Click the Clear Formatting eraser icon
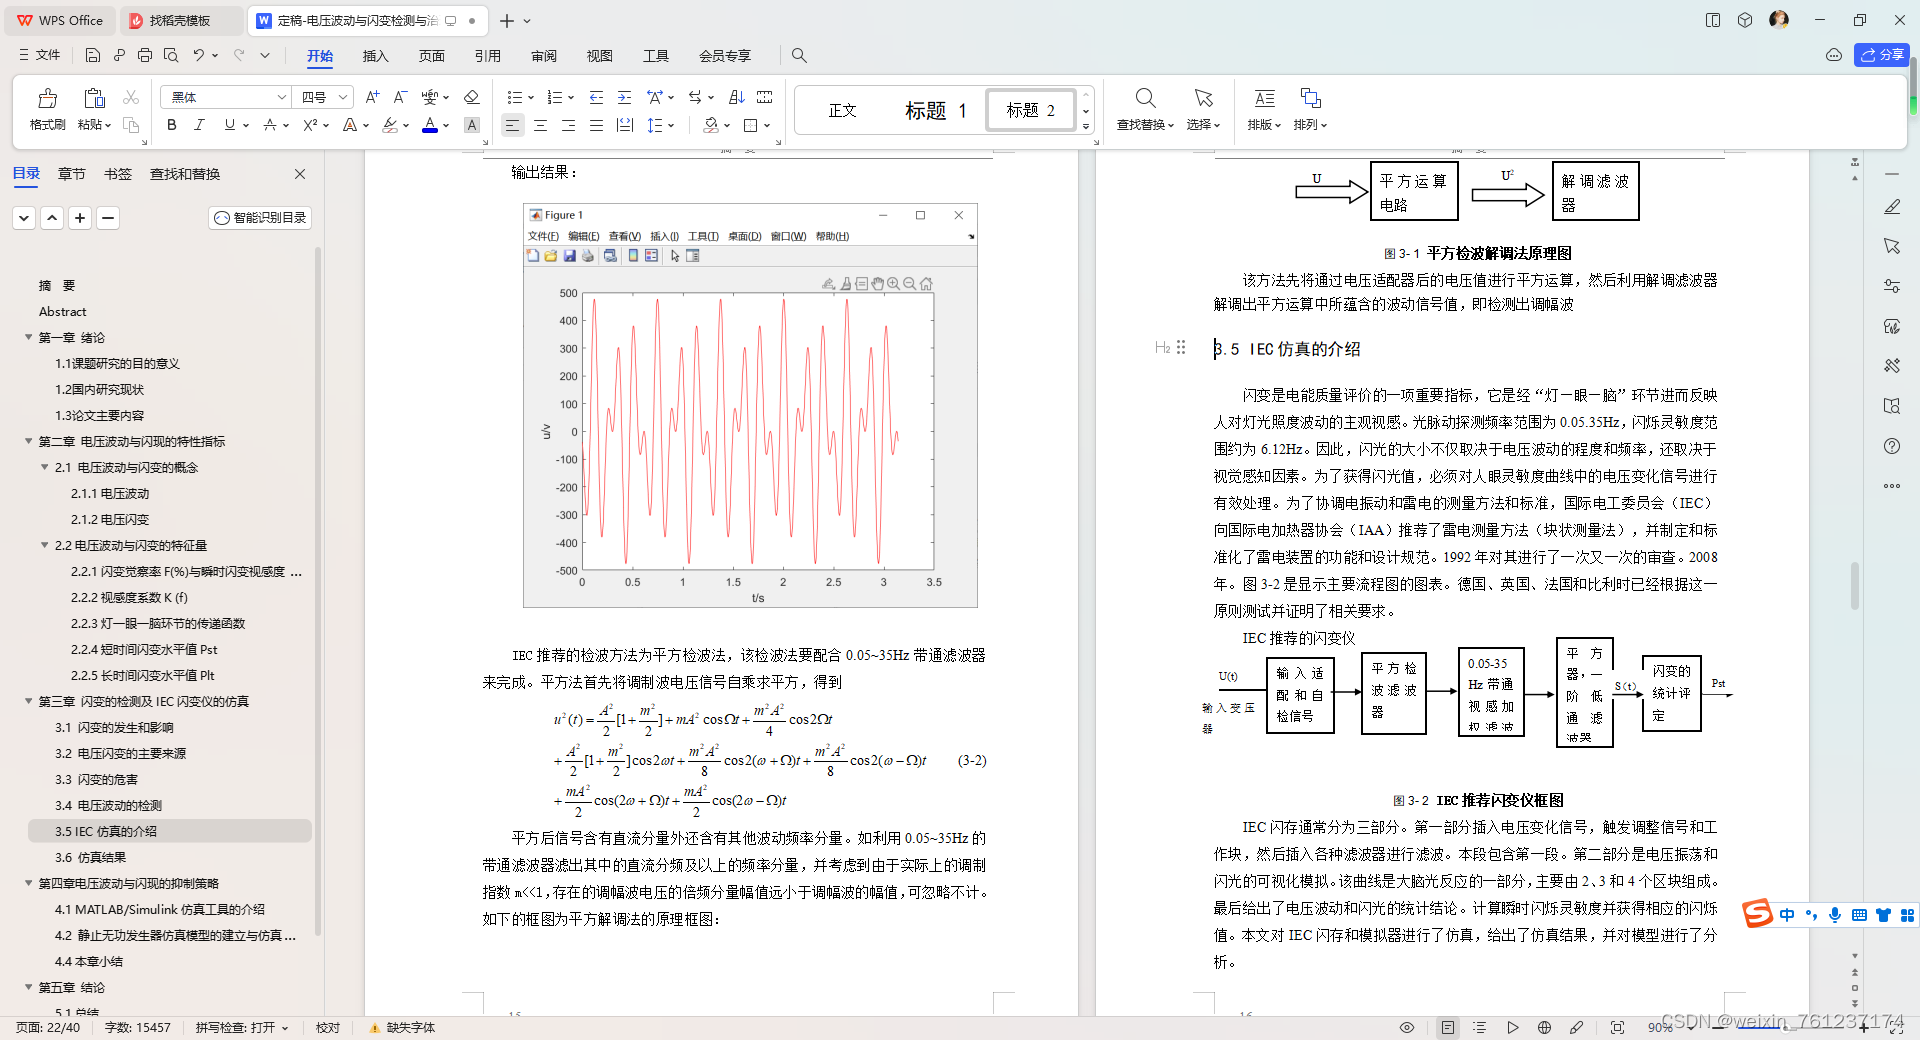1920x1040 pixels. click(472, 97)
